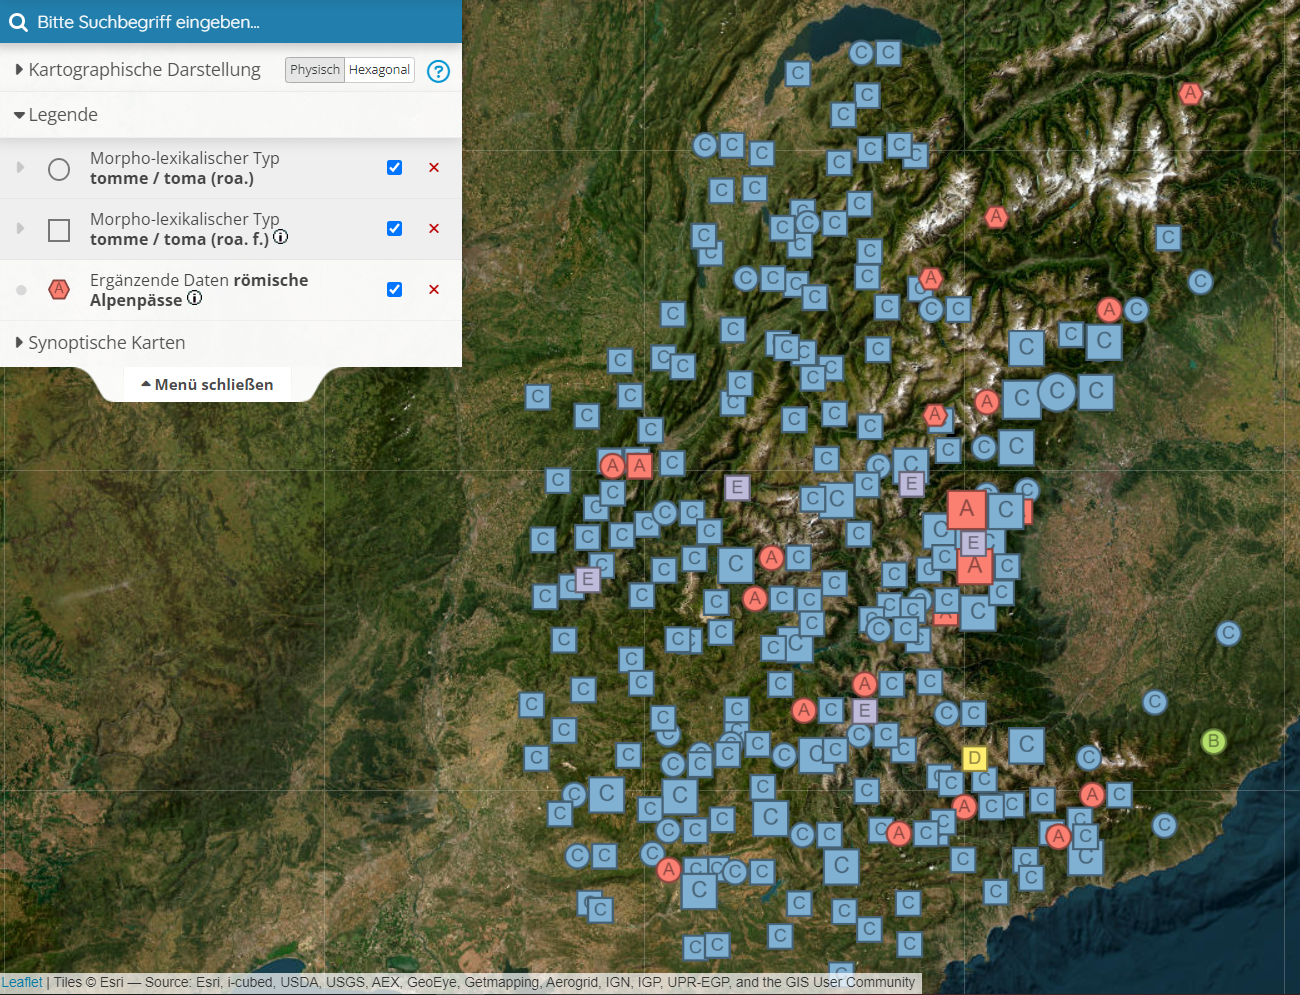Click red hexagon legend symbol for Alpenpässe
The height and width of the screenshot is (995, 1300).
[59, 290]
